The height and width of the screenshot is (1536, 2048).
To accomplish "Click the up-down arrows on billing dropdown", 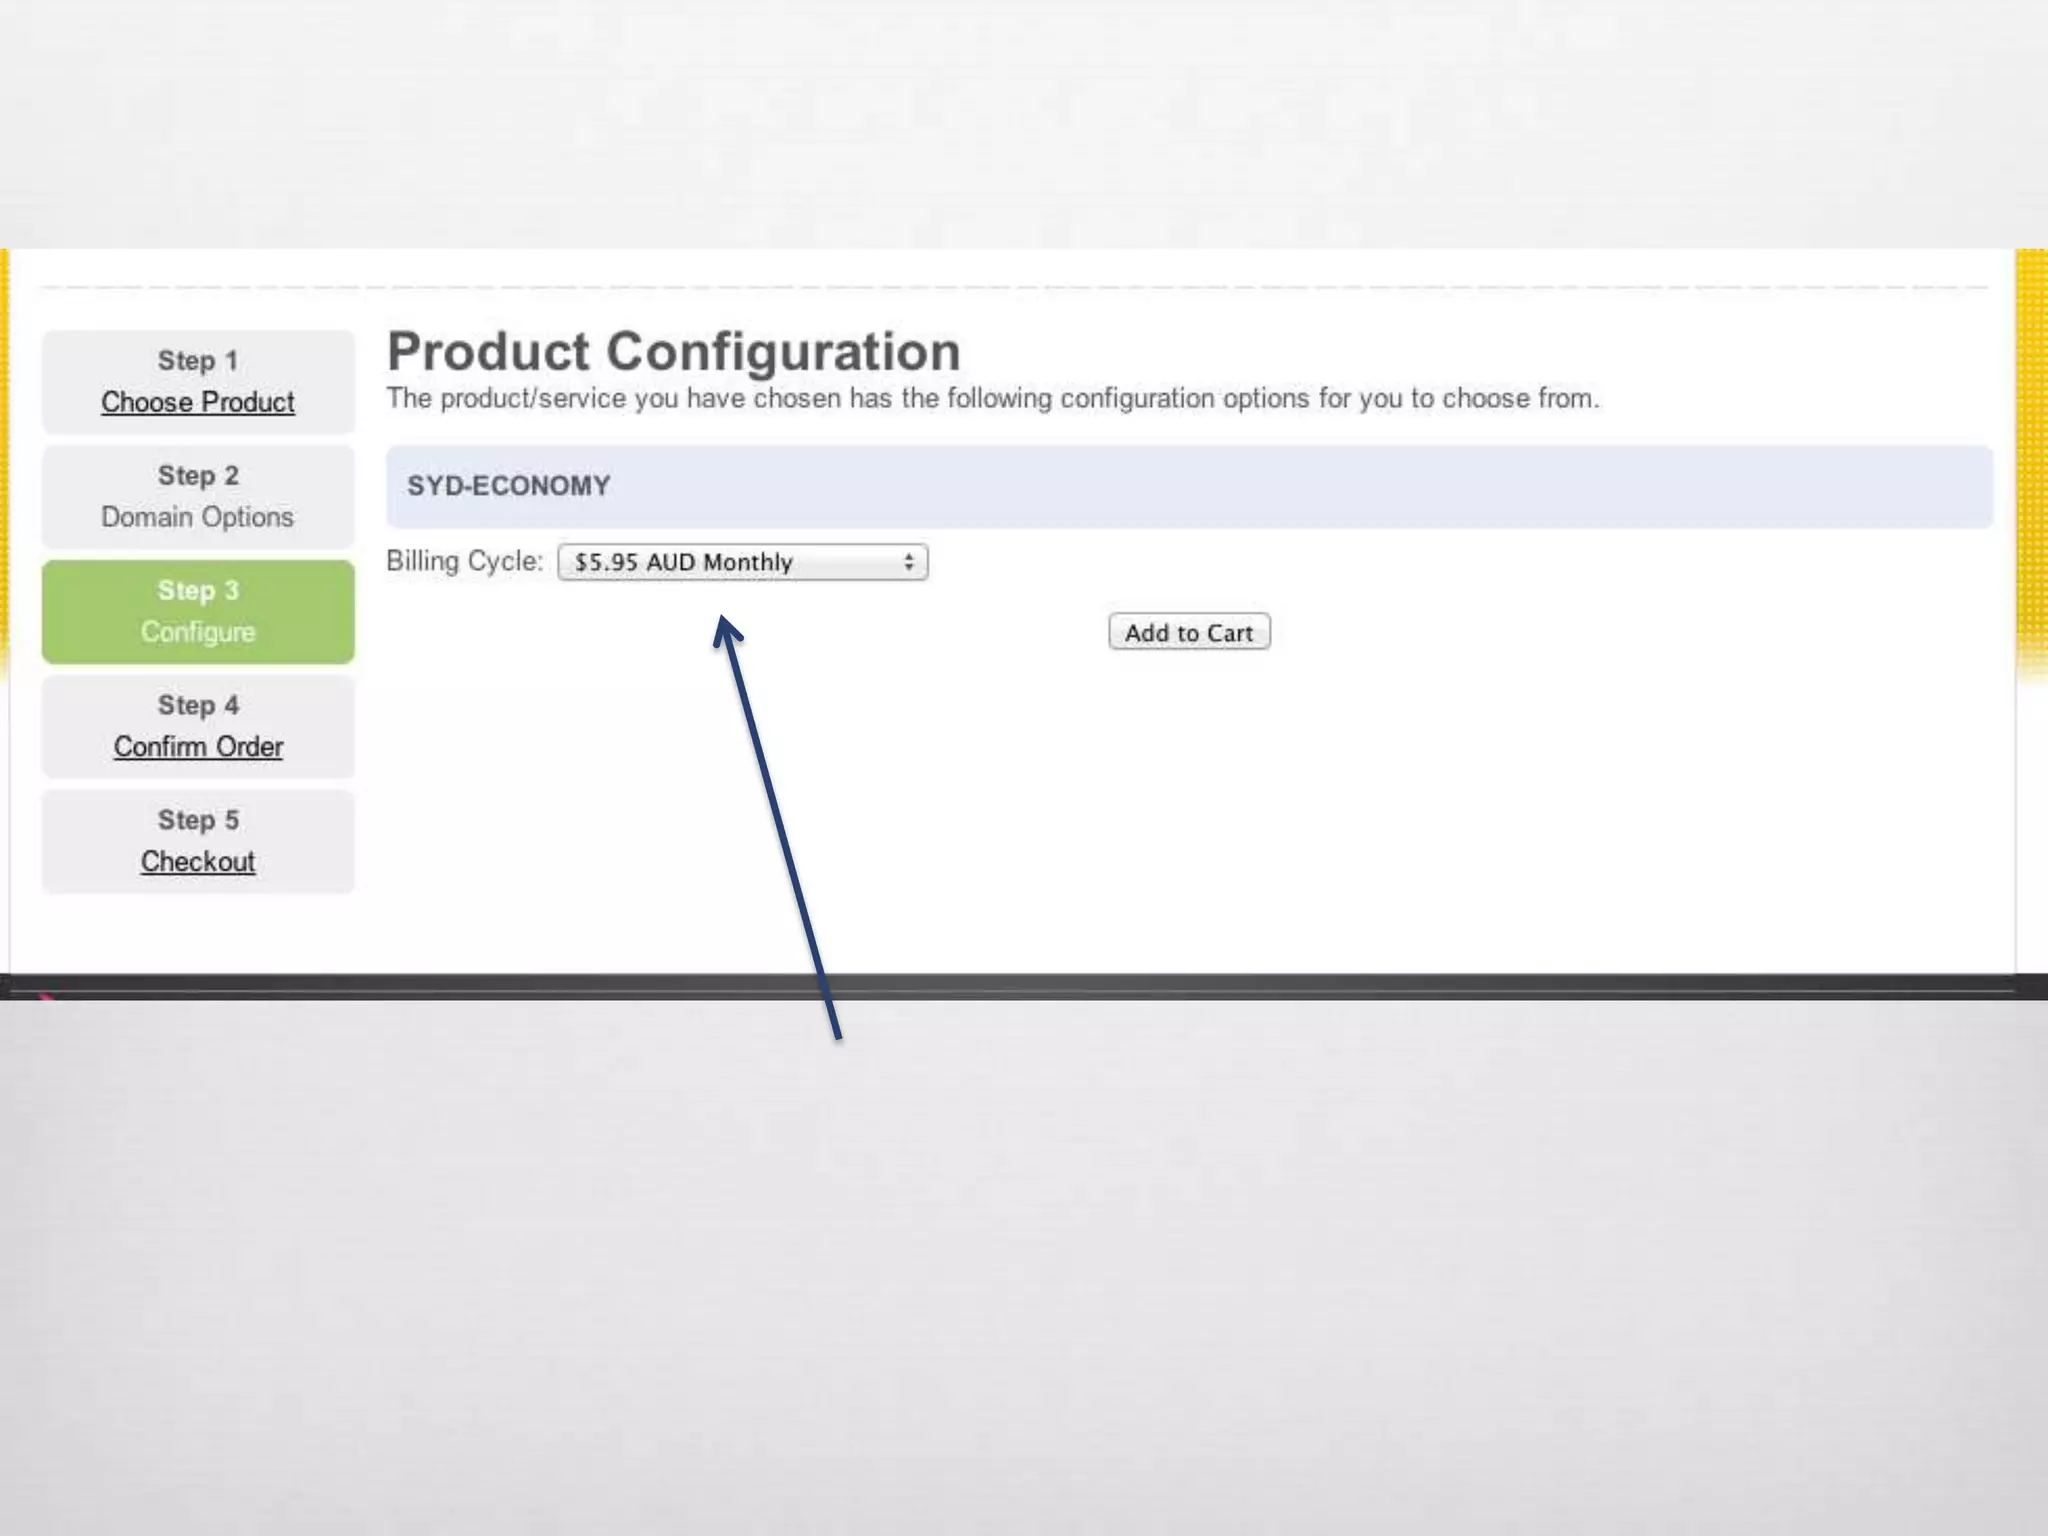I will 908,562.
